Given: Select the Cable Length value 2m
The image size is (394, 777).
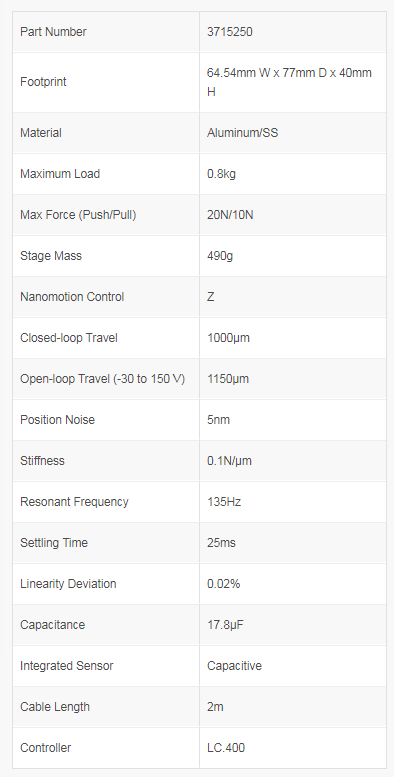Looking at the screenshot, I should click(x=215, y=707).
